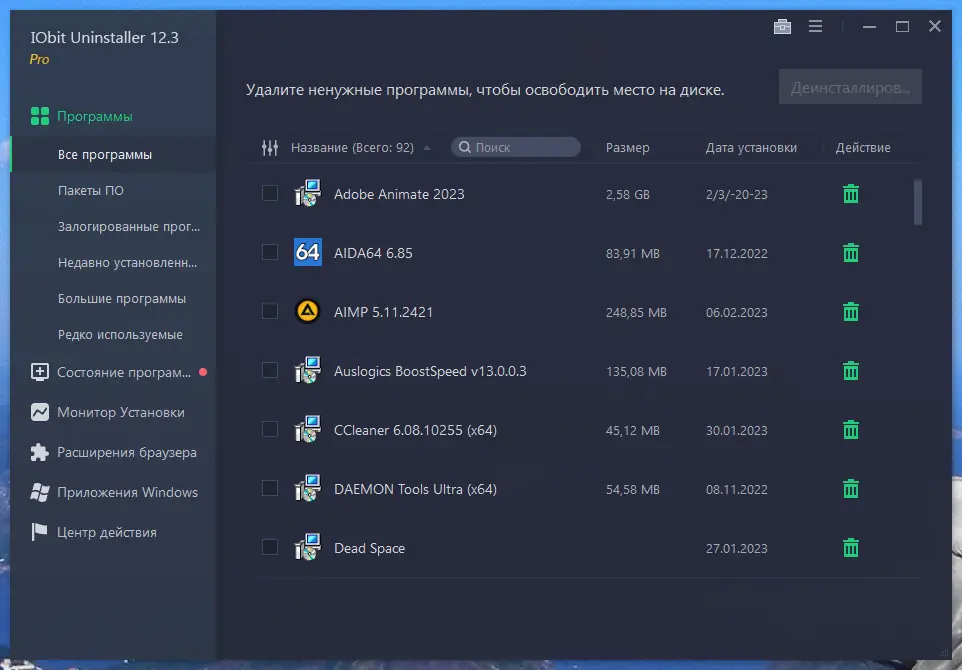Sort the list by Дата установки column
The height and width of the screenshot is (670, 962).
[x=751, y=148]
